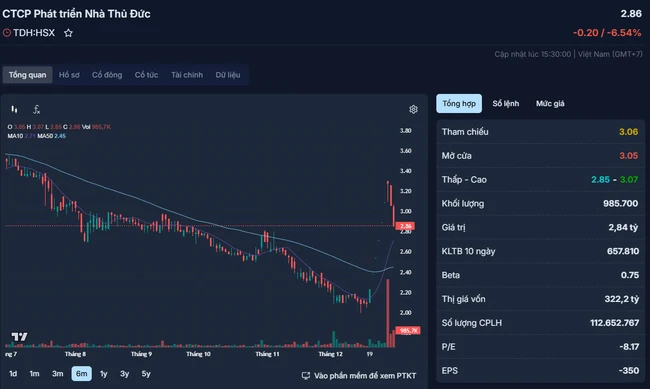Choose the 6m time range
This screenshot has height=389, width=650.
pyautogui.click(x=82, y=374)
